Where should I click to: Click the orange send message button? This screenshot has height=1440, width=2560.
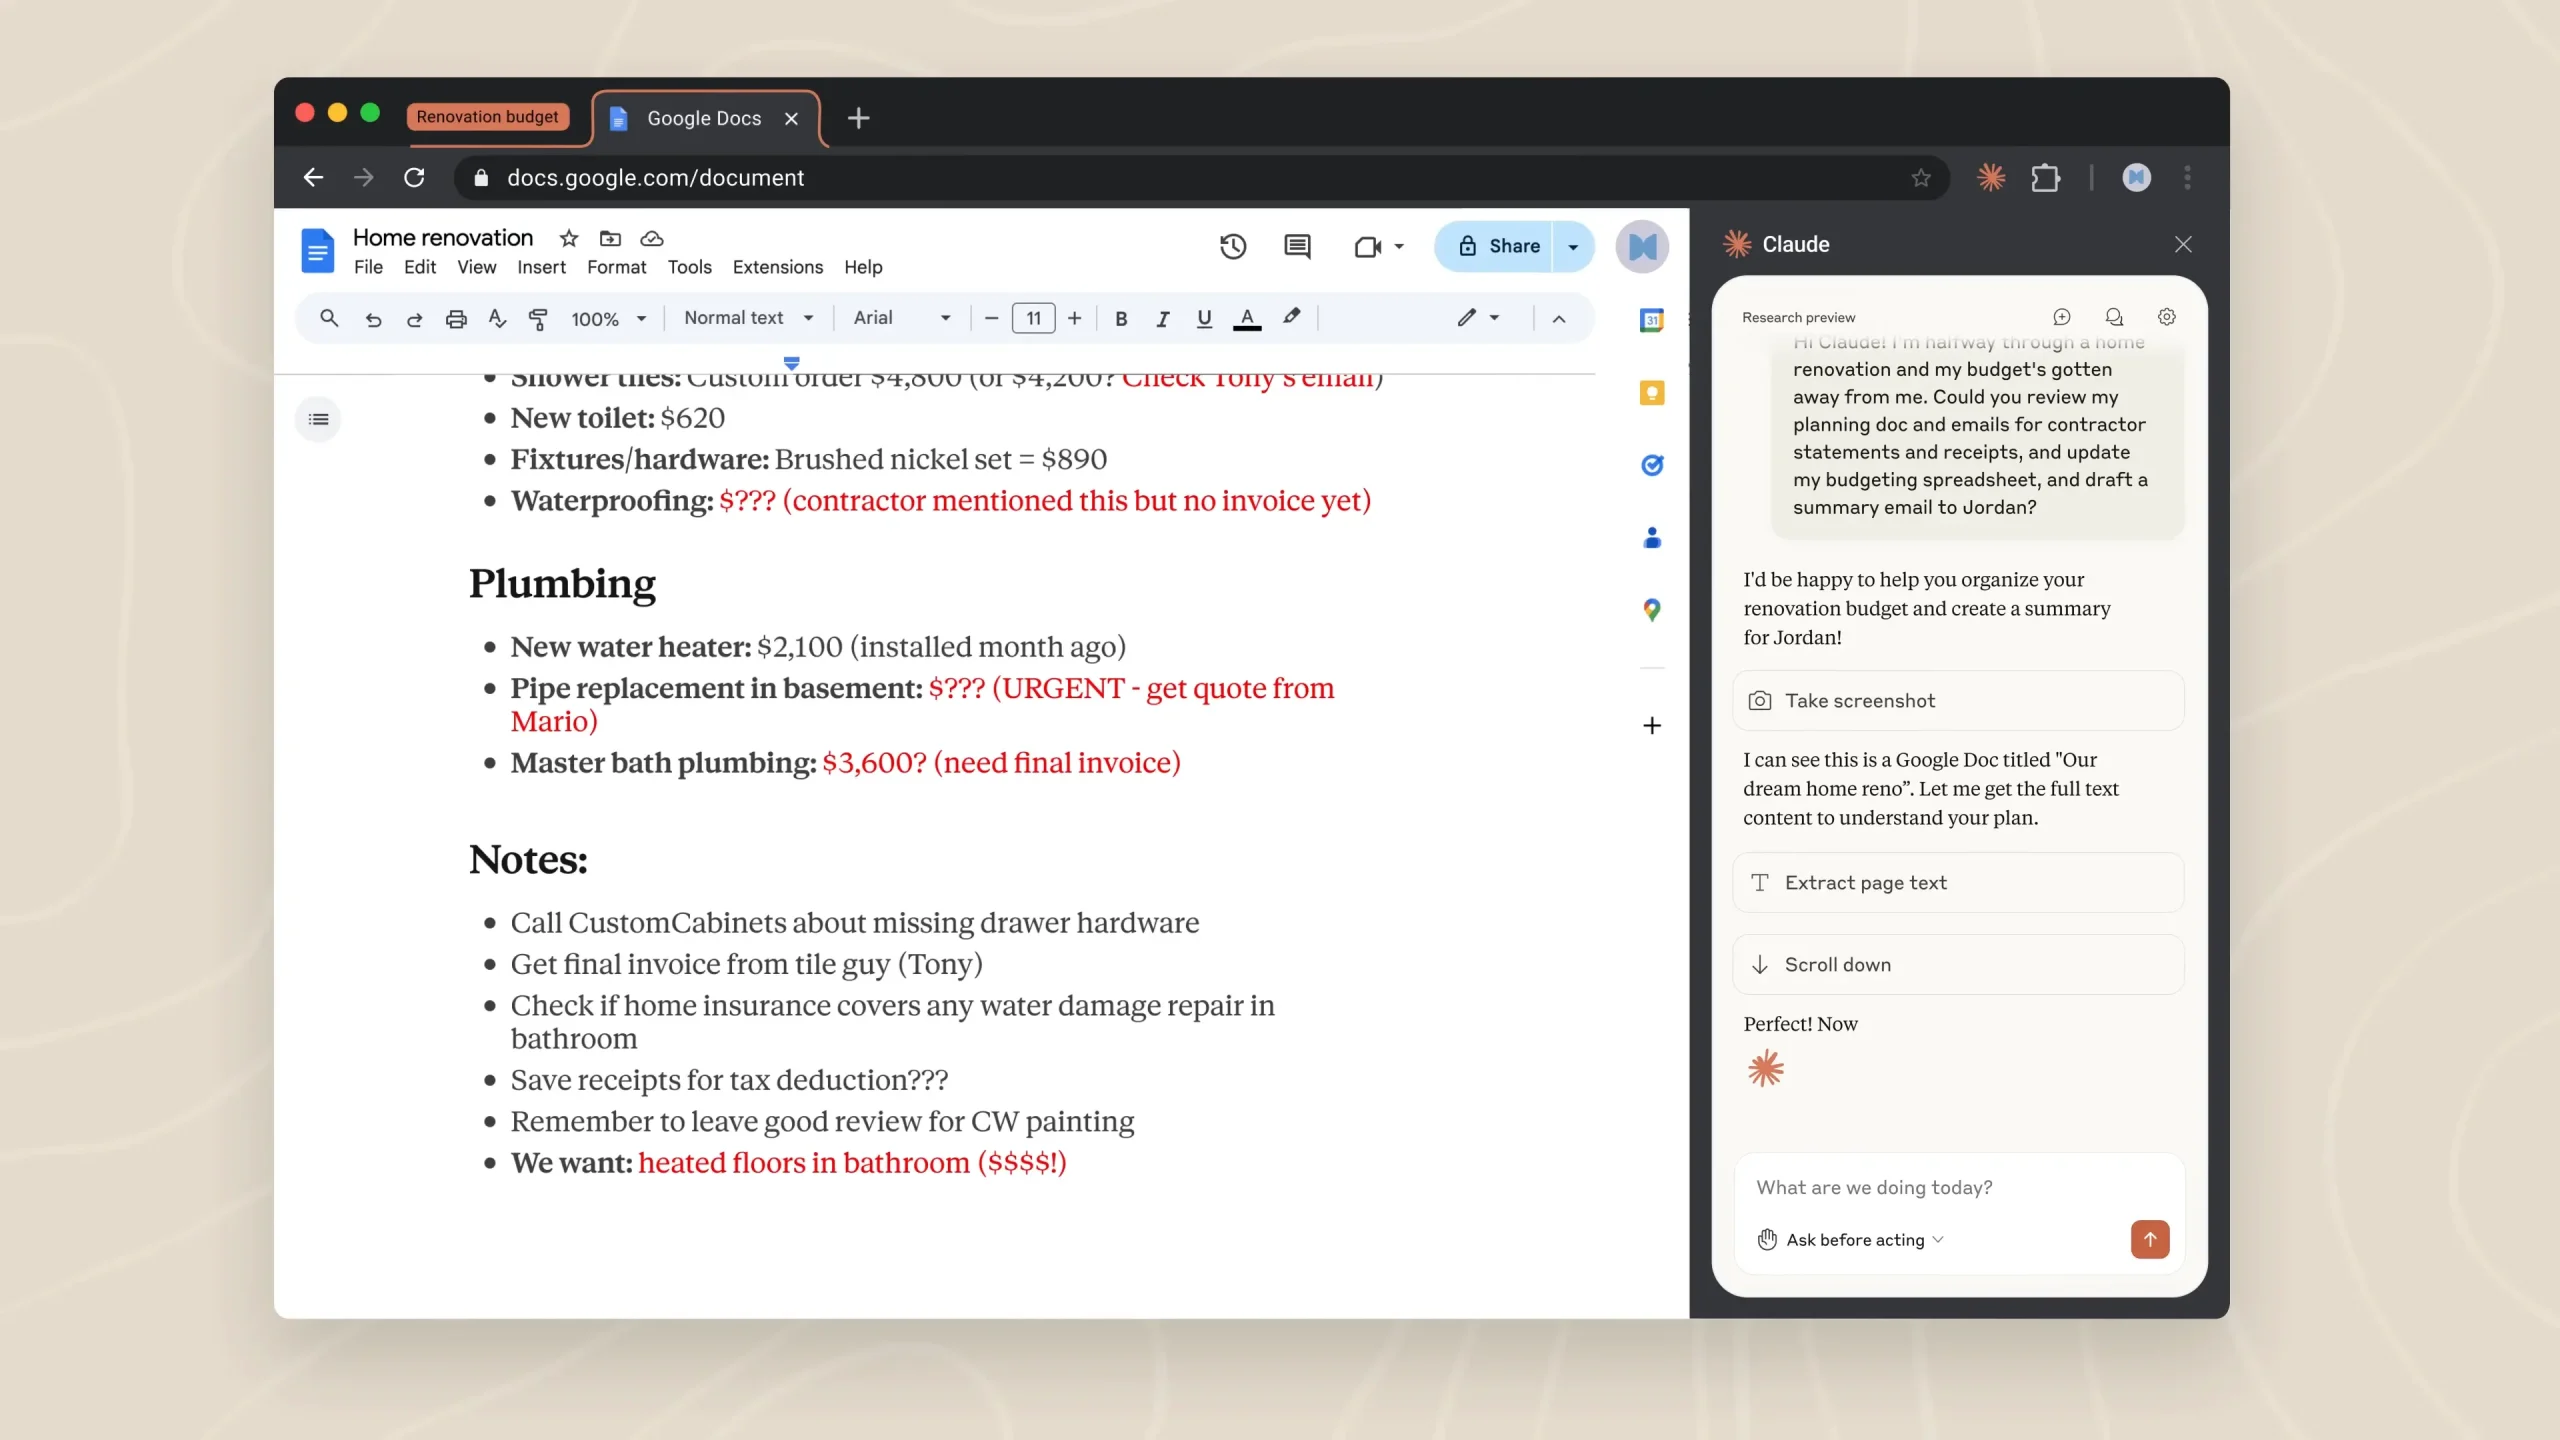(x=2149, y=1240)
